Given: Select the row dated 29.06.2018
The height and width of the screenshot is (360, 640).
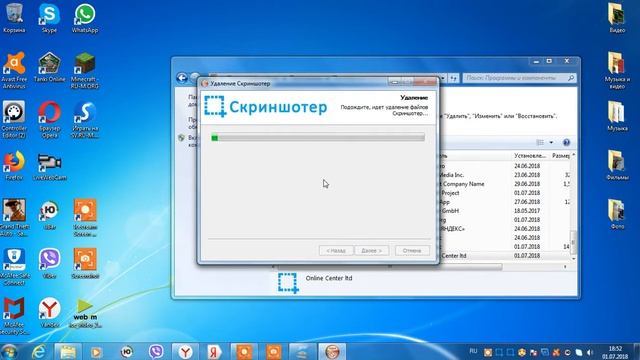Looking at the screenshot, I should pos(505,184).
